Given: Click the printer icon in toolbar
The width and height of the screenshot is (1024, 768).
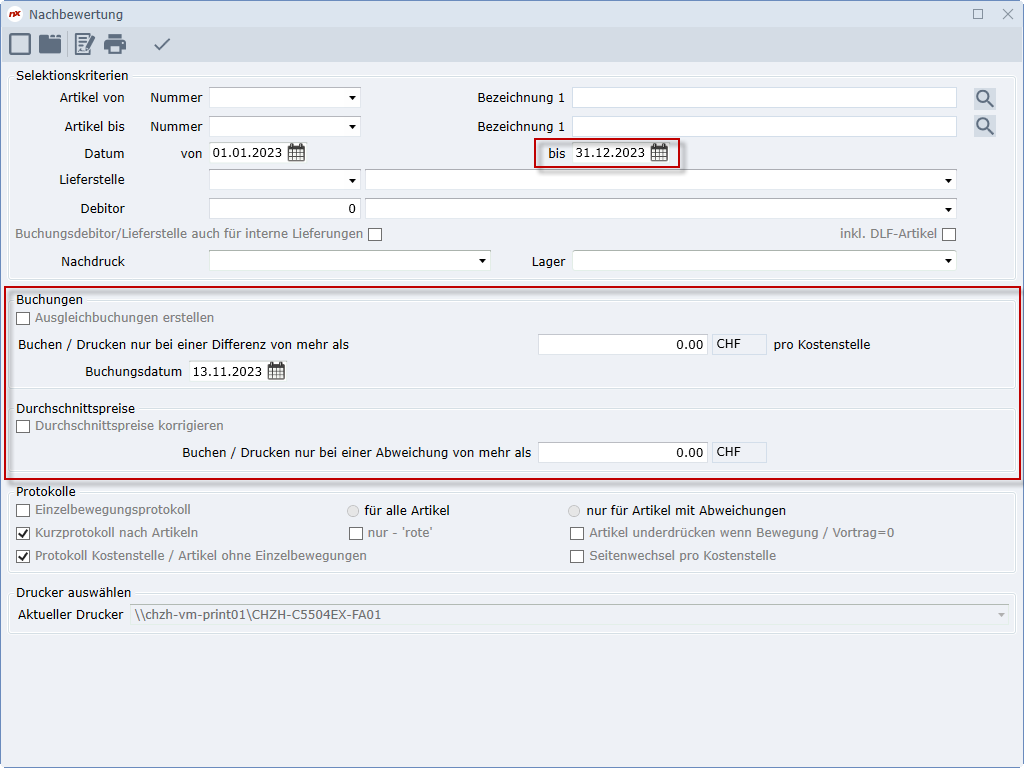Looking at the screenshot, I should pos(115,44).
